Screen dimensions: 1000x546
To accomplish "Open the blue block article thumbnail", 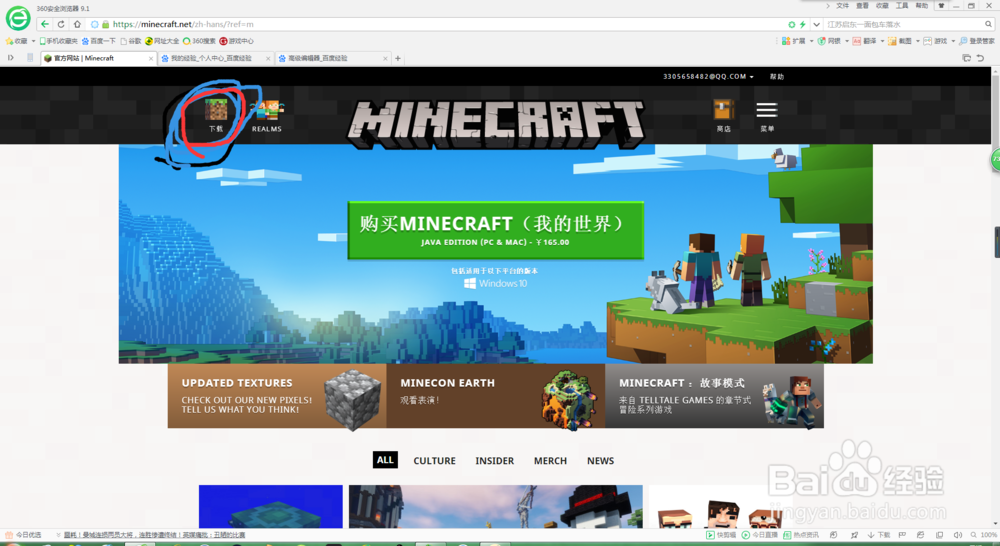I will [270, 506].
